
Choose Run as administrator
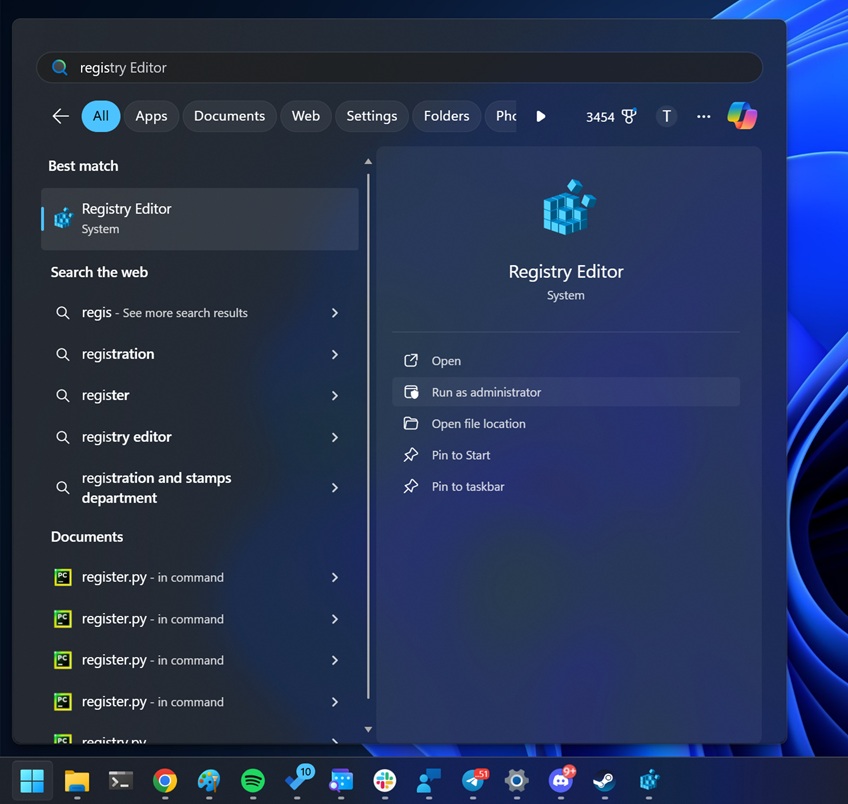pos(486,393)
